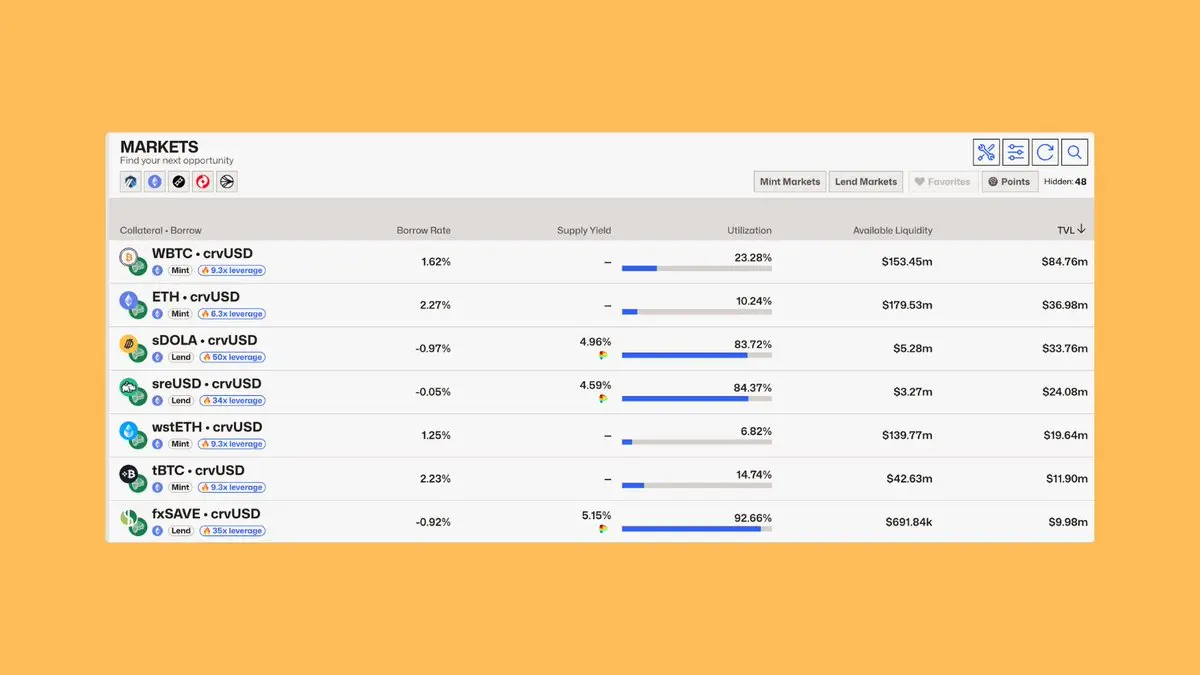This screenshot has width=1200, height=675.
Task: Click the 50x leverage badge for sDOLA
Action: [231, 357]
